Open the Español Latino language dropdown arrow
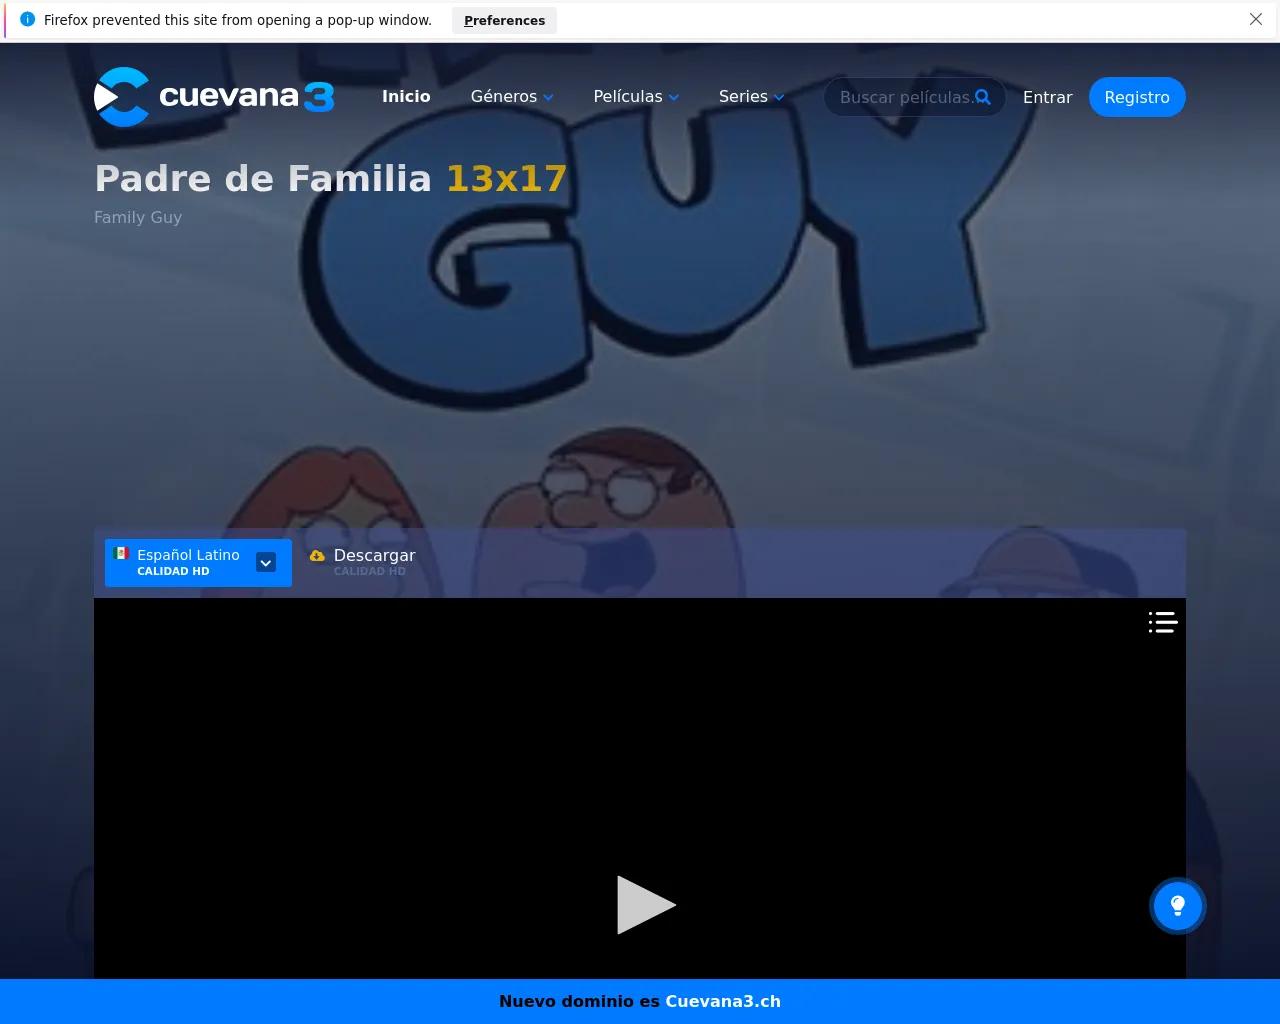The width and height of the screenshot is (1280, 1024). point(266,563)
